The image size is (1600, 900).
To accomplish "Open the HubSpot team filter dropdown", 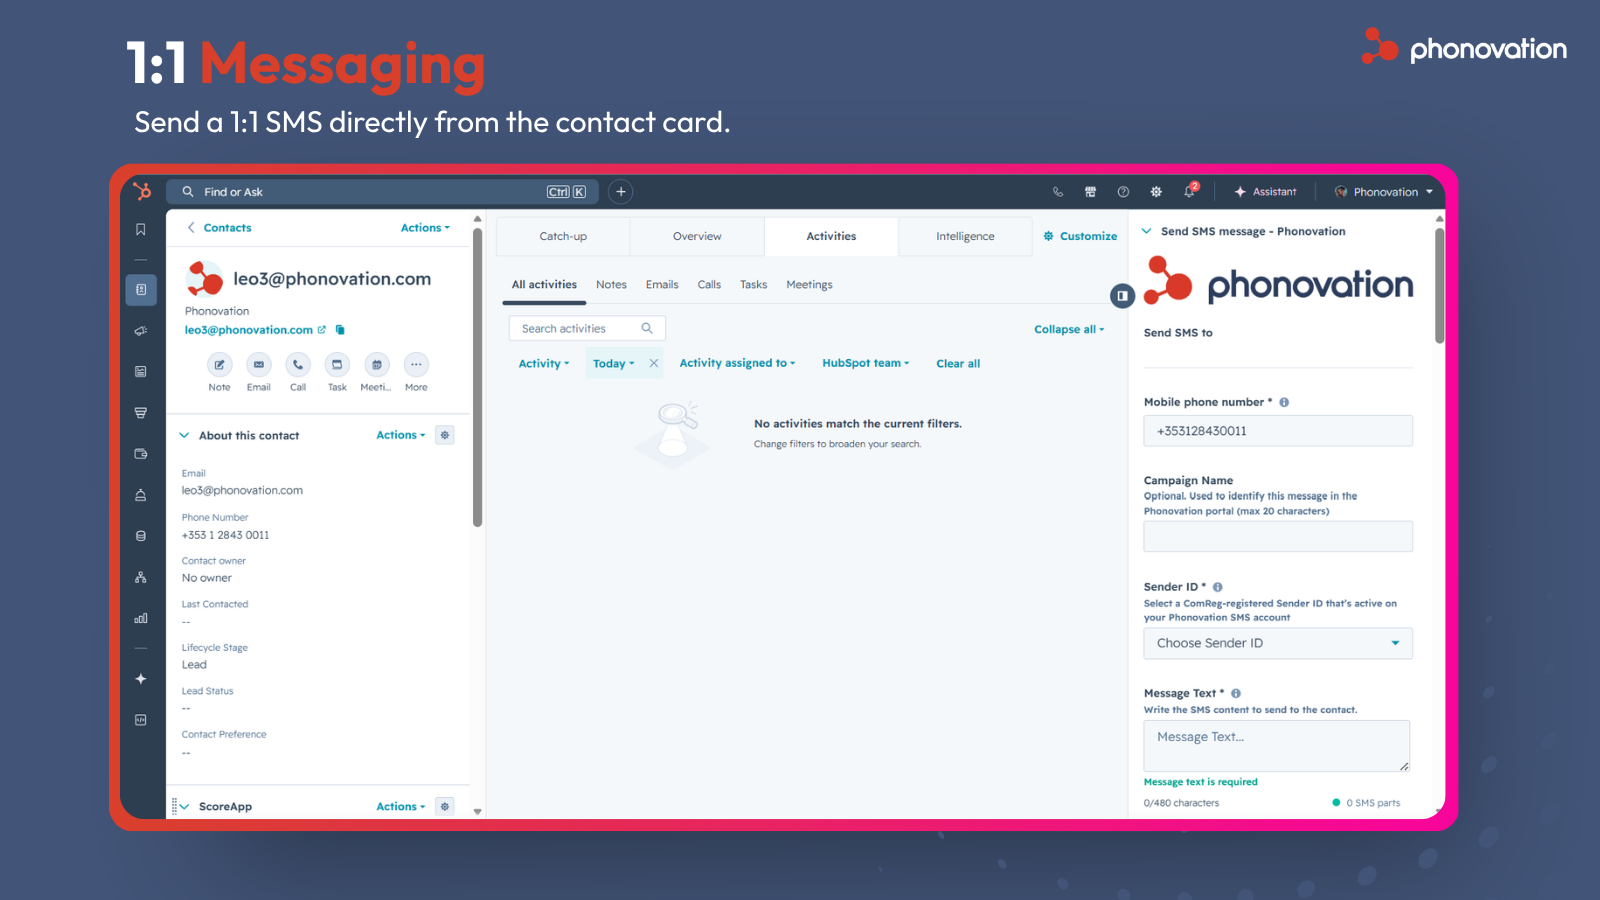I will click(866, 363).
